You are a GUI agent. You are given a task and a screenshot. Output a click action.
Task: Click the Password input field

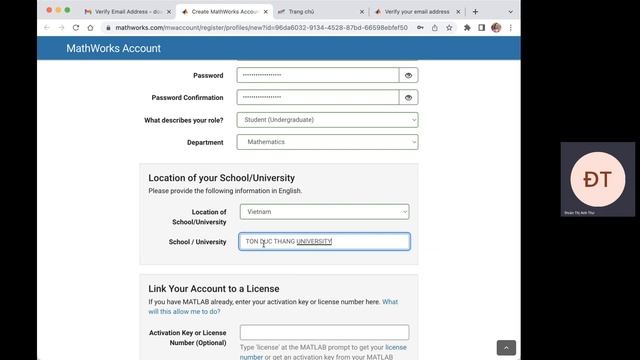tap(318, 76)
